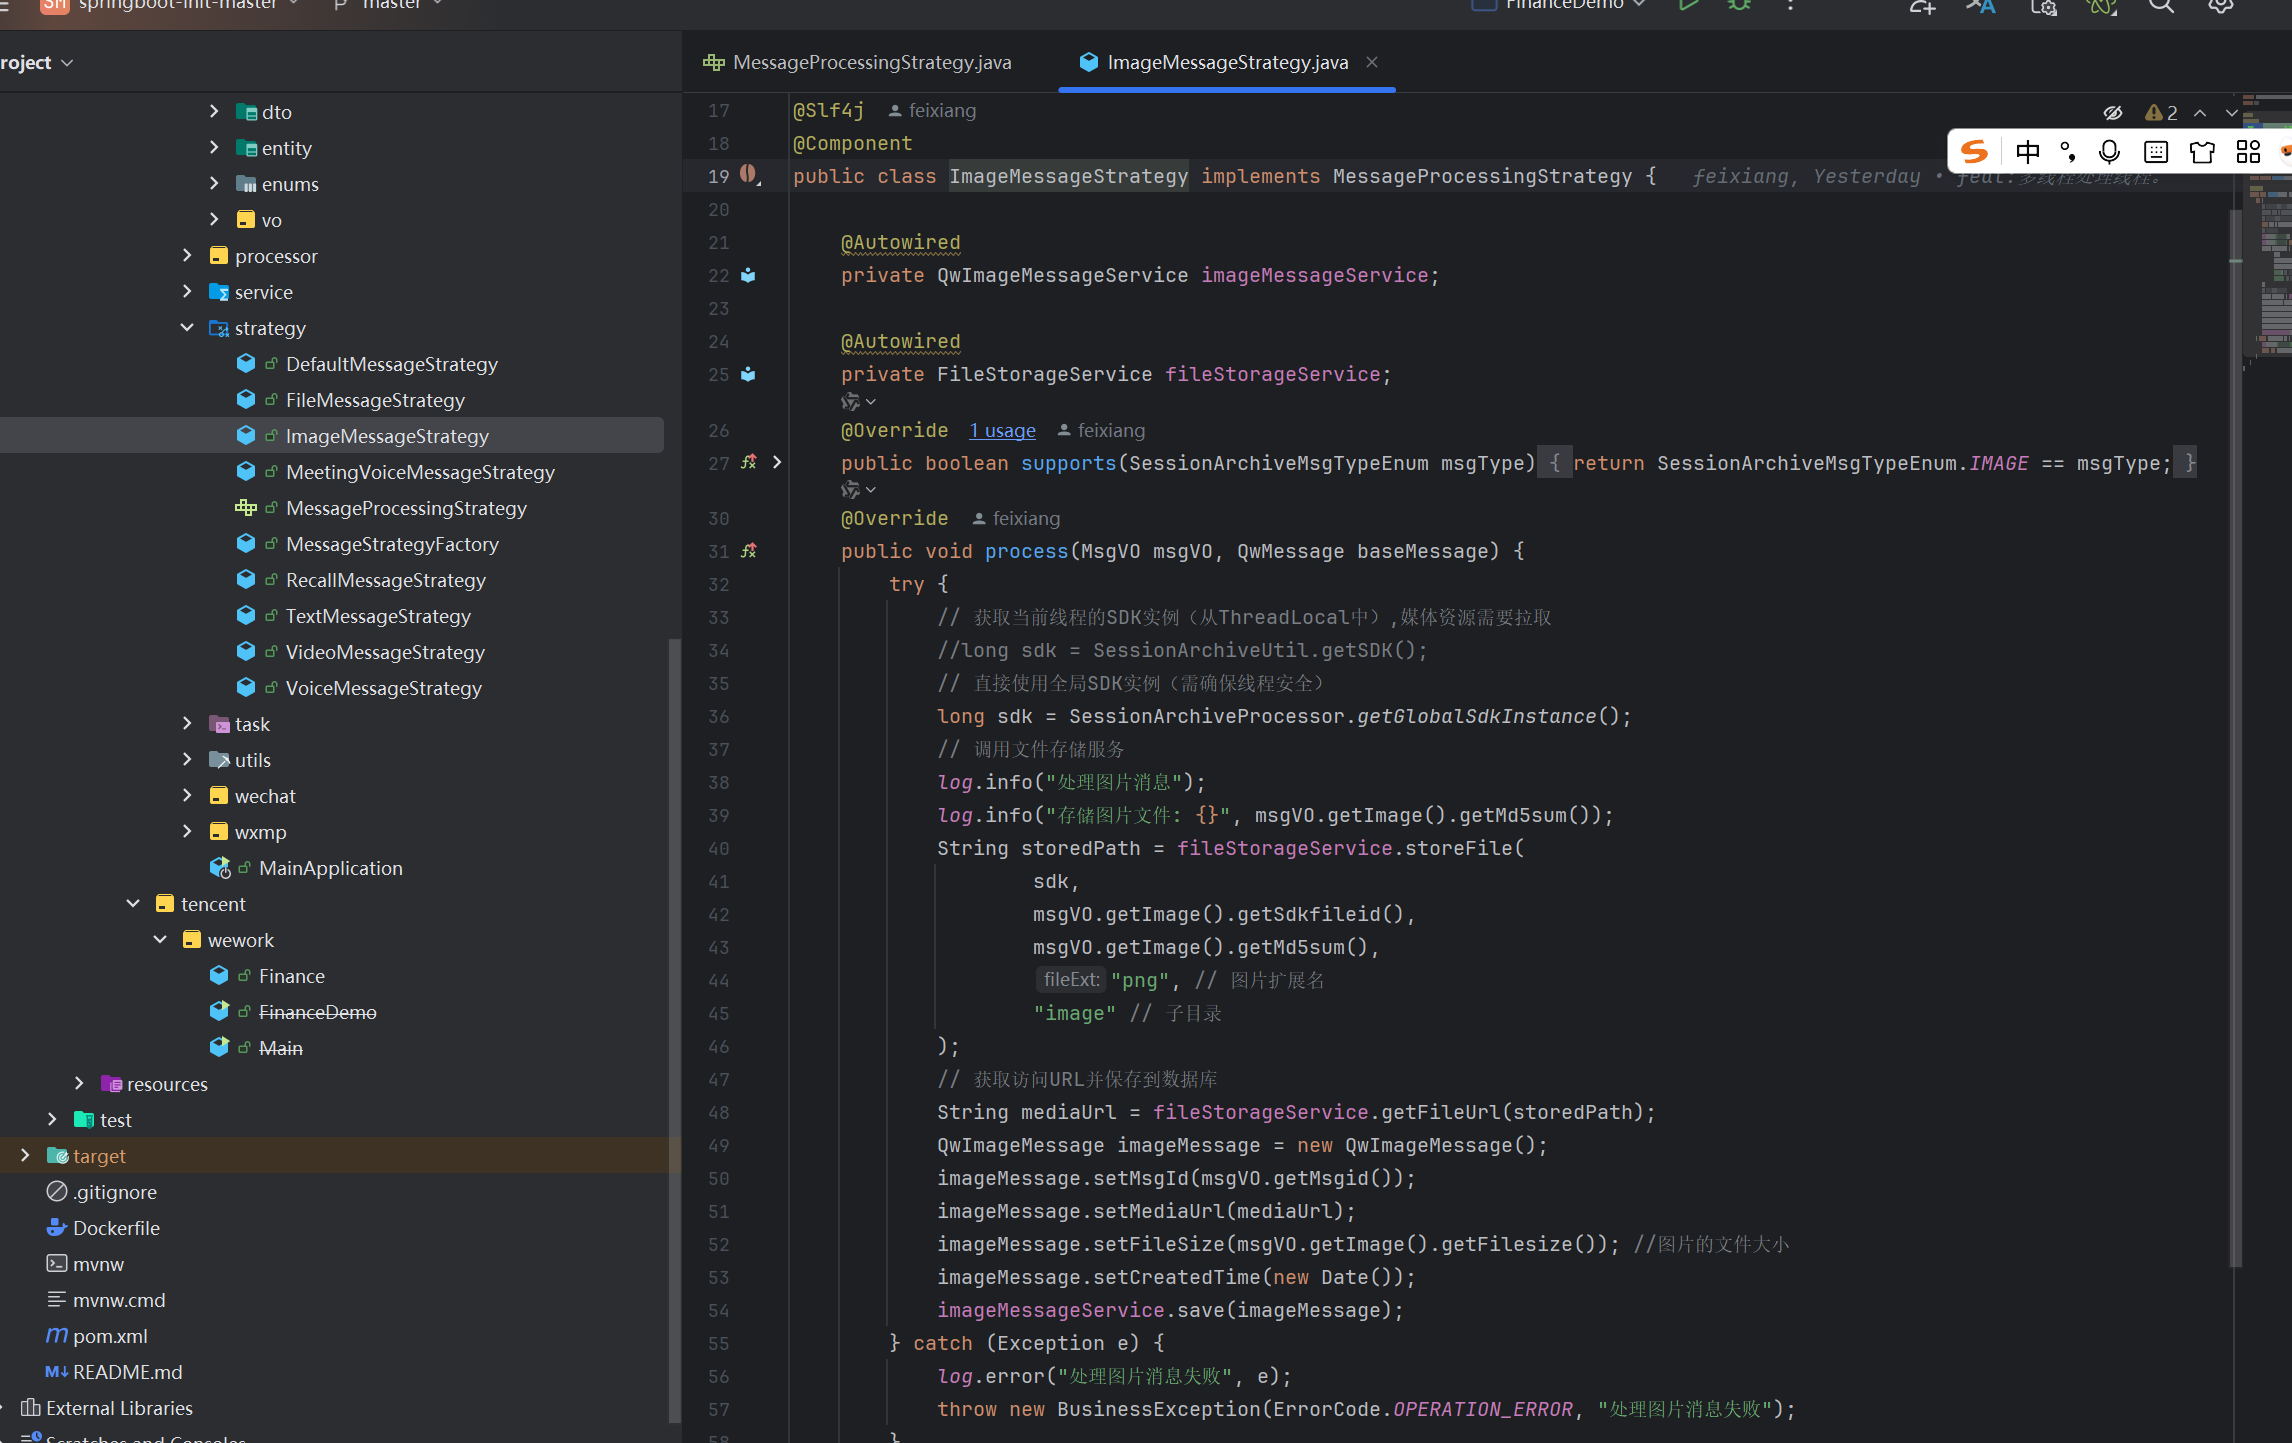This screenshot has width=2292, height=1443.
Task: Expand the processor folder
Action: 187,255
